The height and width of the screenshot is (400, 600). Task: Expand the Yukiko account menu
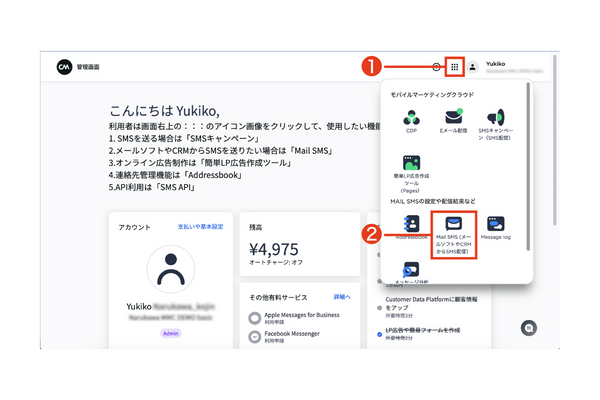pyautogui.click(x=496, y=67)
